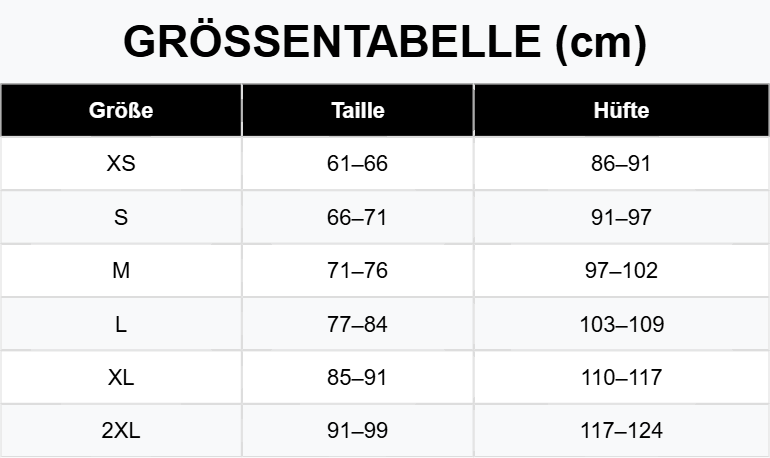The height and width of the screenshot is (458, 770).
Task: Click the XS size cell
Action: pos(121,163)
